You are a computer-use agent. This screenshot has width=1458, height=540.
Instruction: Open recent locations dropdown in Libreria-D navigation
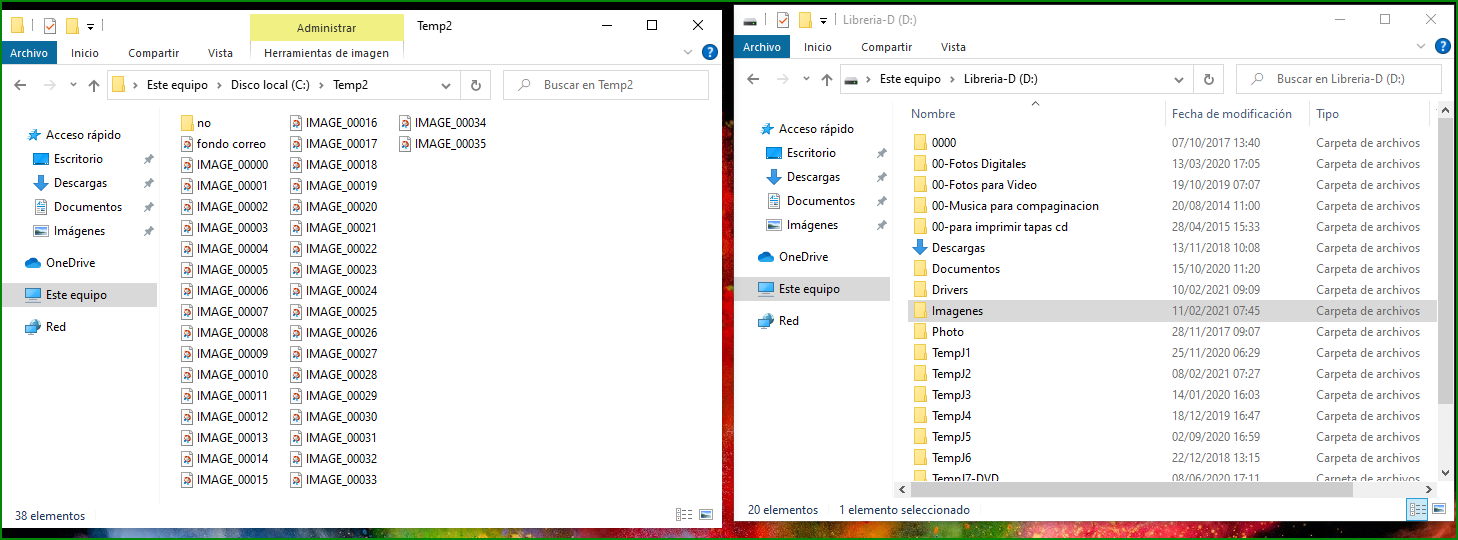click(x=806, y=79)
